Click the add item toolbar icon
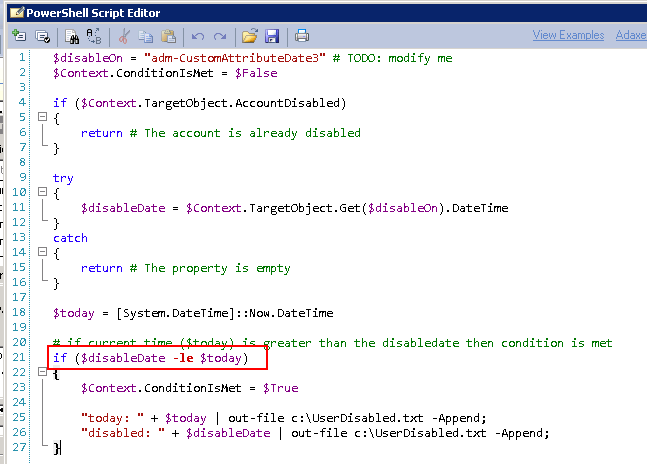Image resolution: width=647 pixels, height=464 pixels. pos(19,36)
